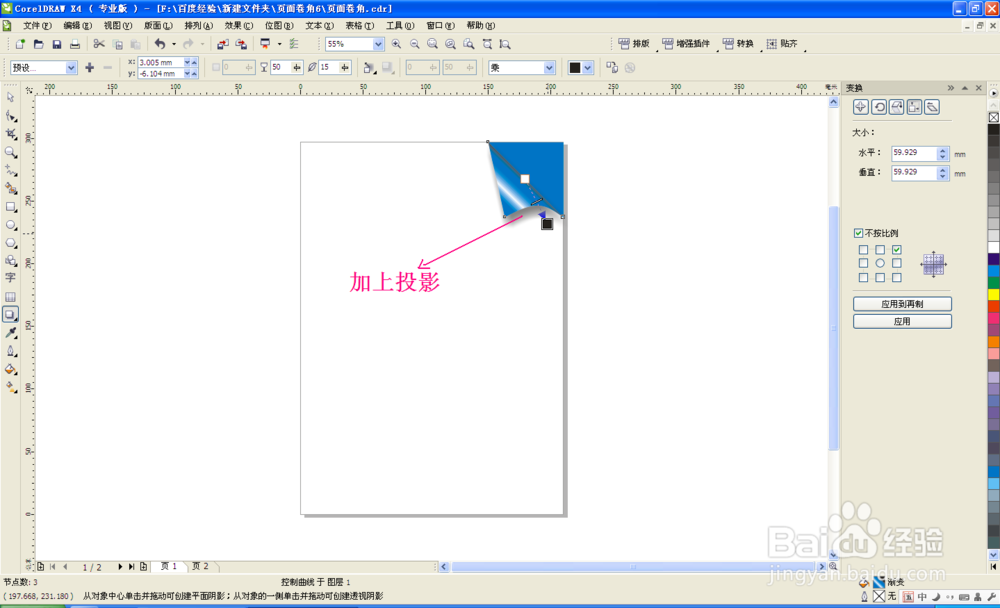Screen dimensions: 1000x608
Task: Open the zoom level 55% dropdown
Action: coord(377,44)
